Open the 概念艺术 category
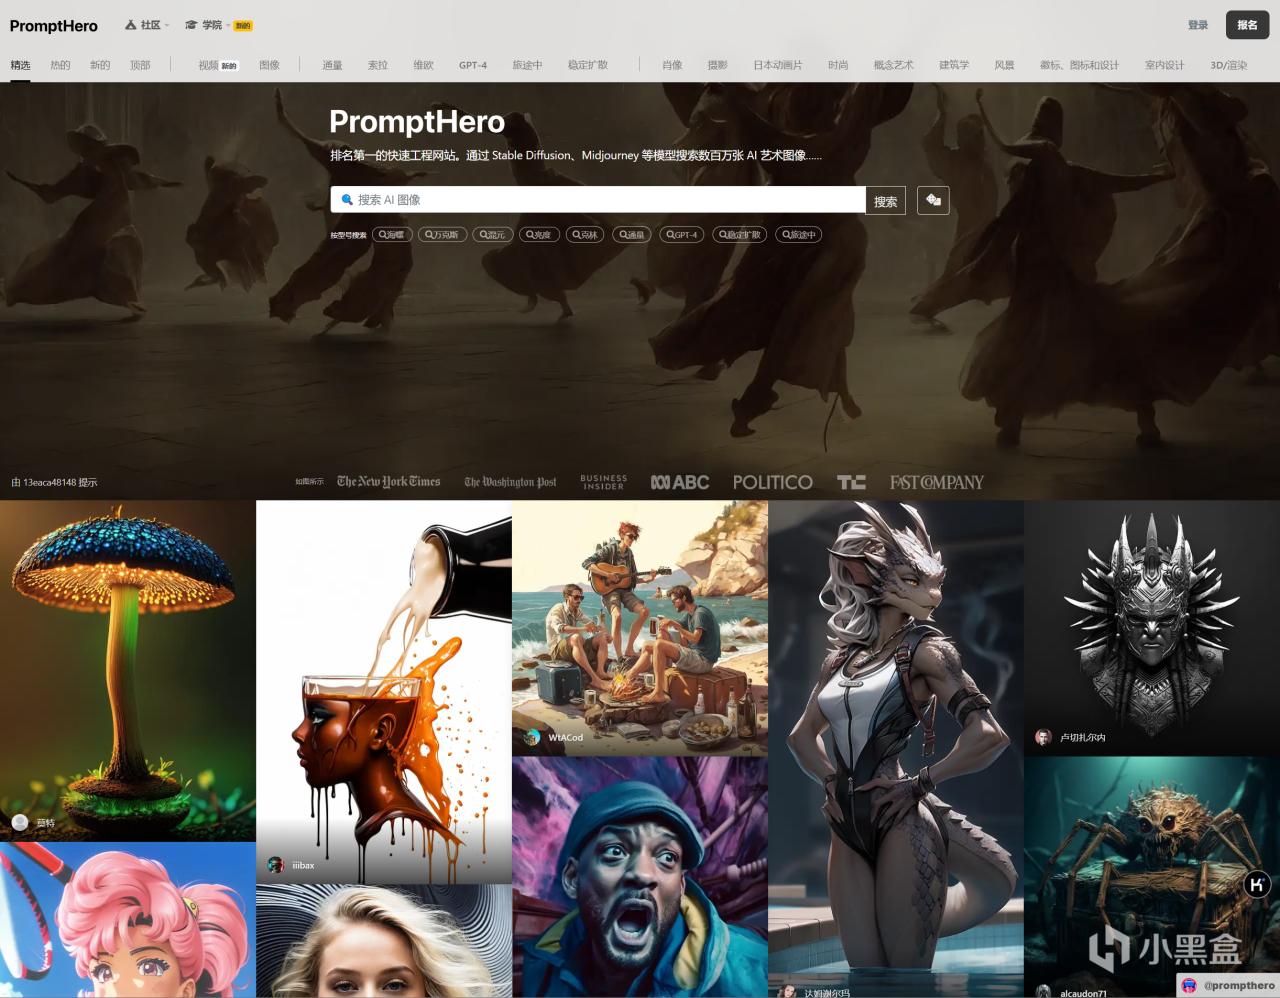 pos(893,65)
